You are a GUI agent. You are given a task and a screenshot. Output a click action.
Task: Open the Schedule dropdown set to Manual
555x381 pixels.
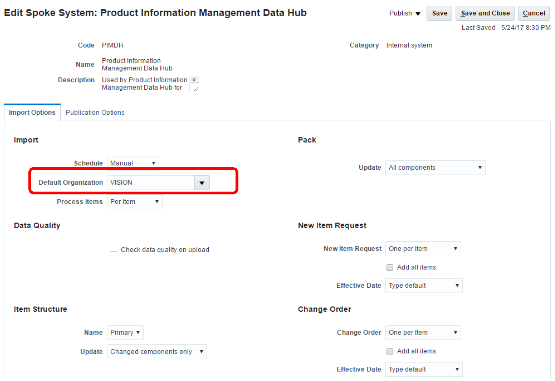[x=133, y=163]
